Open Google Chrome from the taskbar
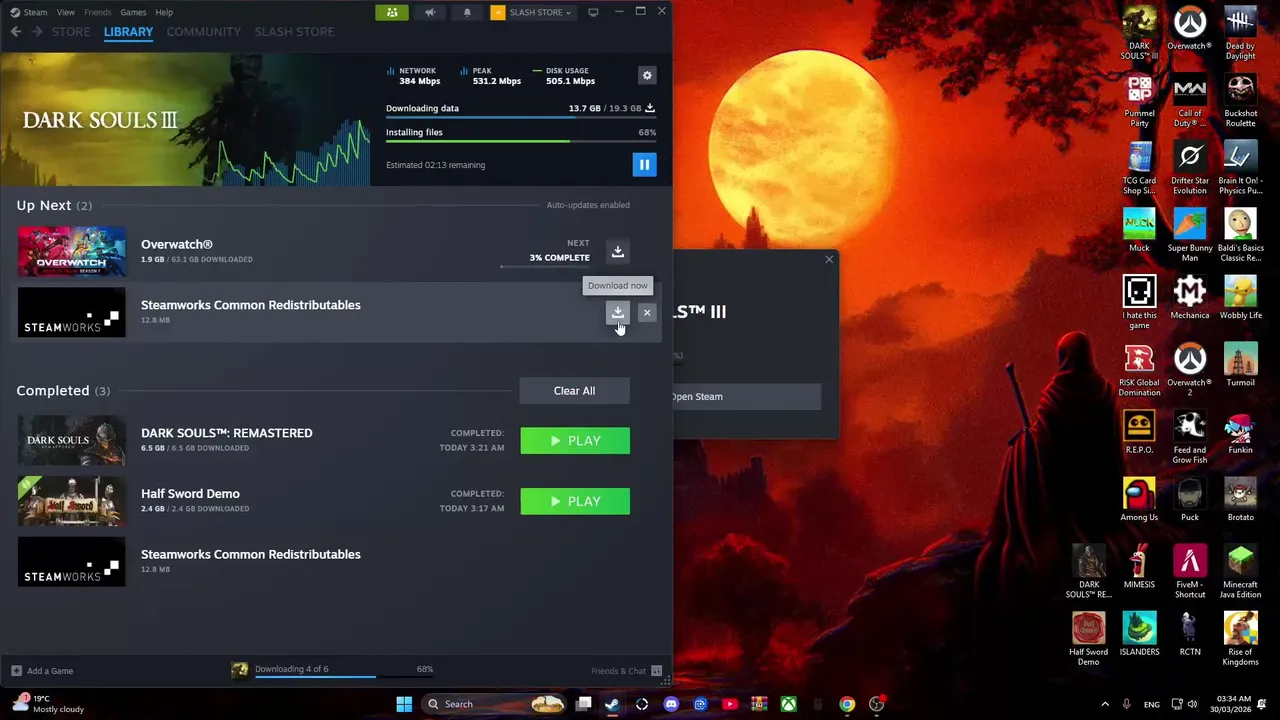 click(847, 704)
